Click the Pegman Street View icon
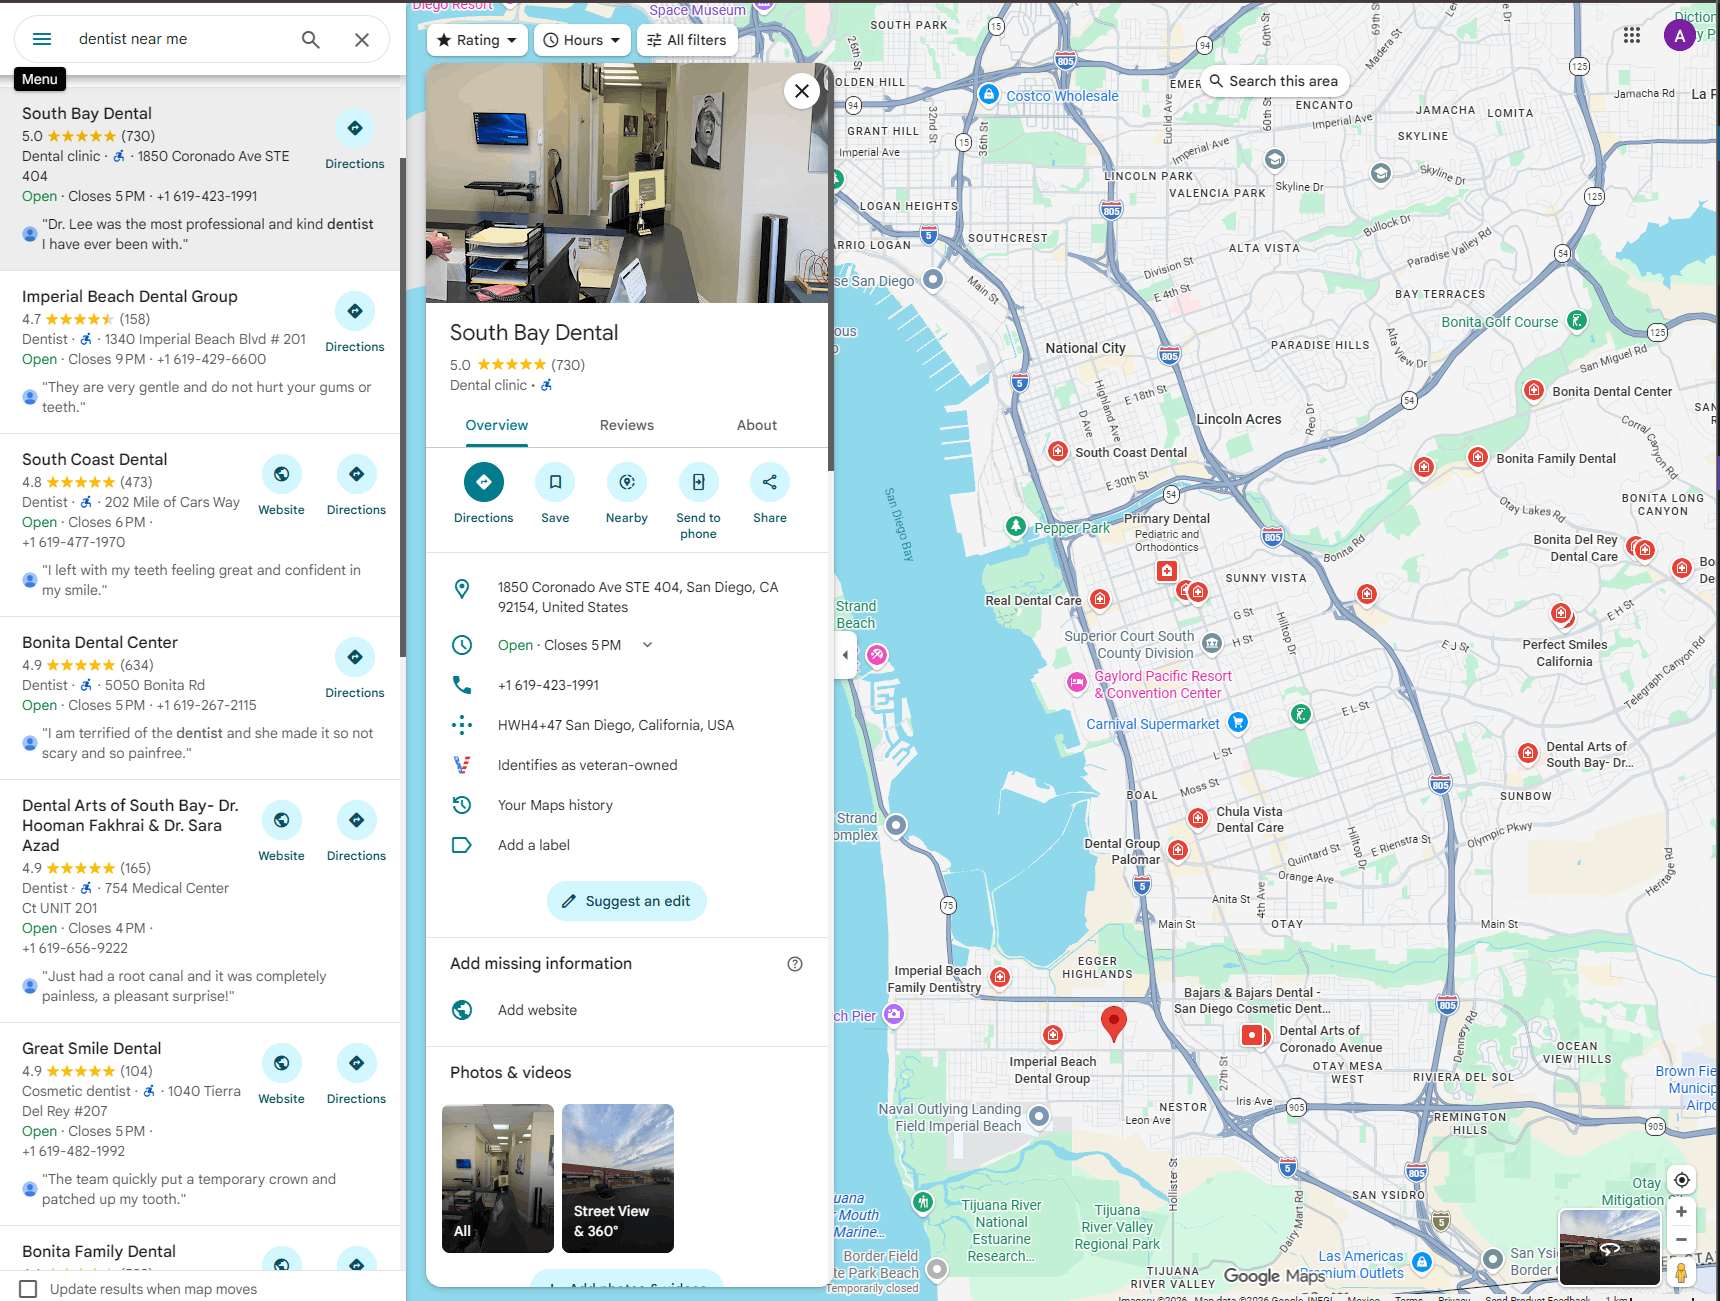 [1682, 1273]
